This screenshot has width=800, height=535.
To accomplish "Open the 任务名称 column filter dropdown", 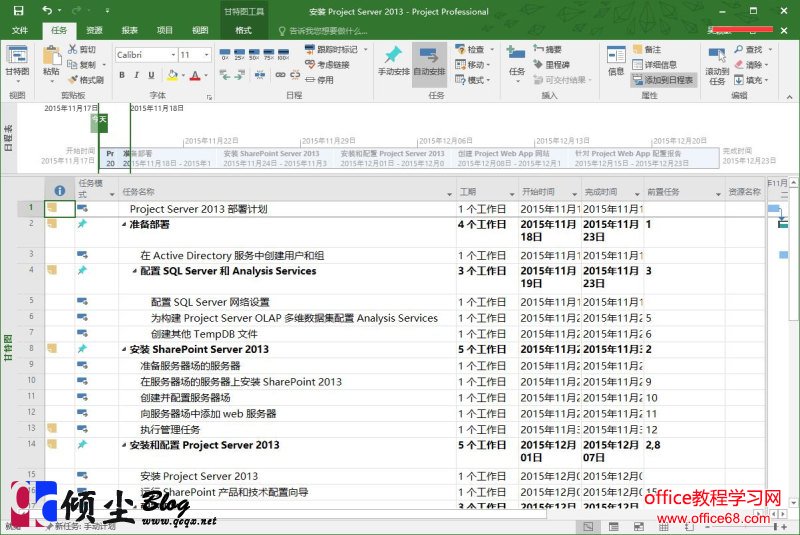I will tap(449, 194).
